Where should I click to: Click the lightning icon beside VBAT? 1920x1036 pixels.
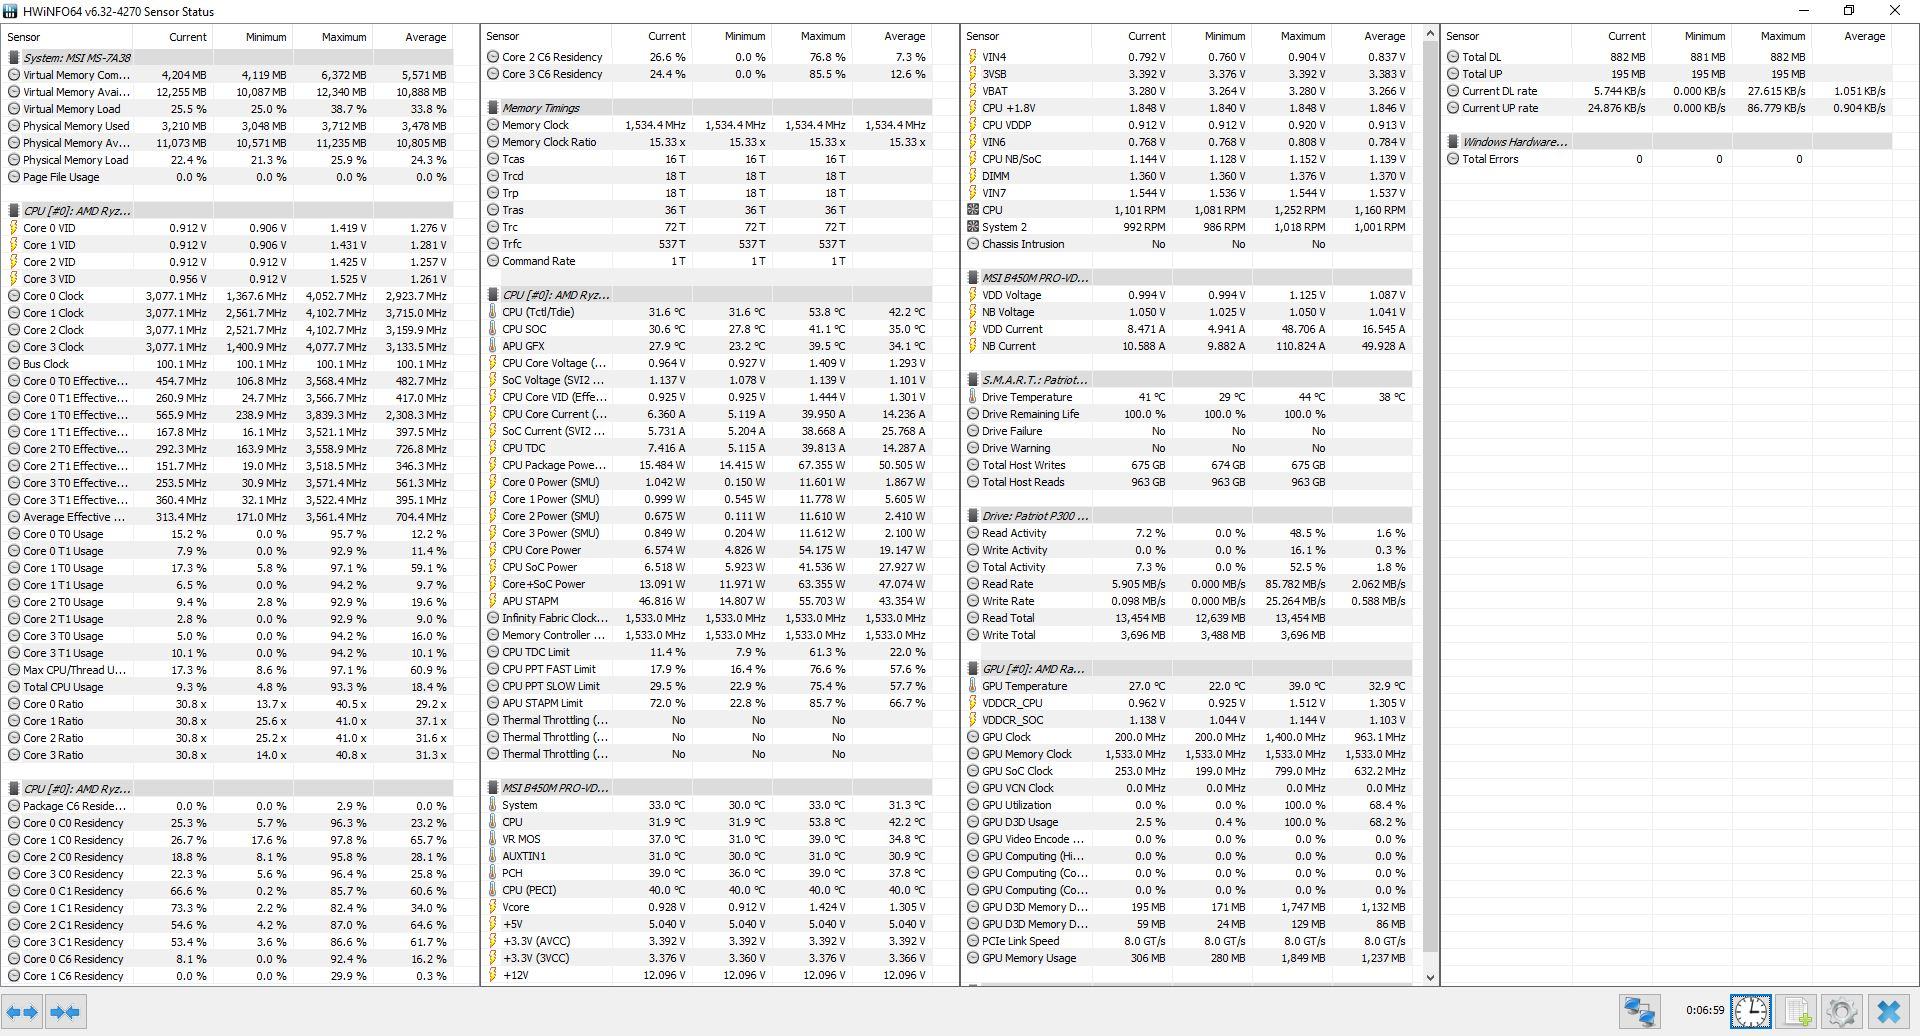tap(973, 91)
